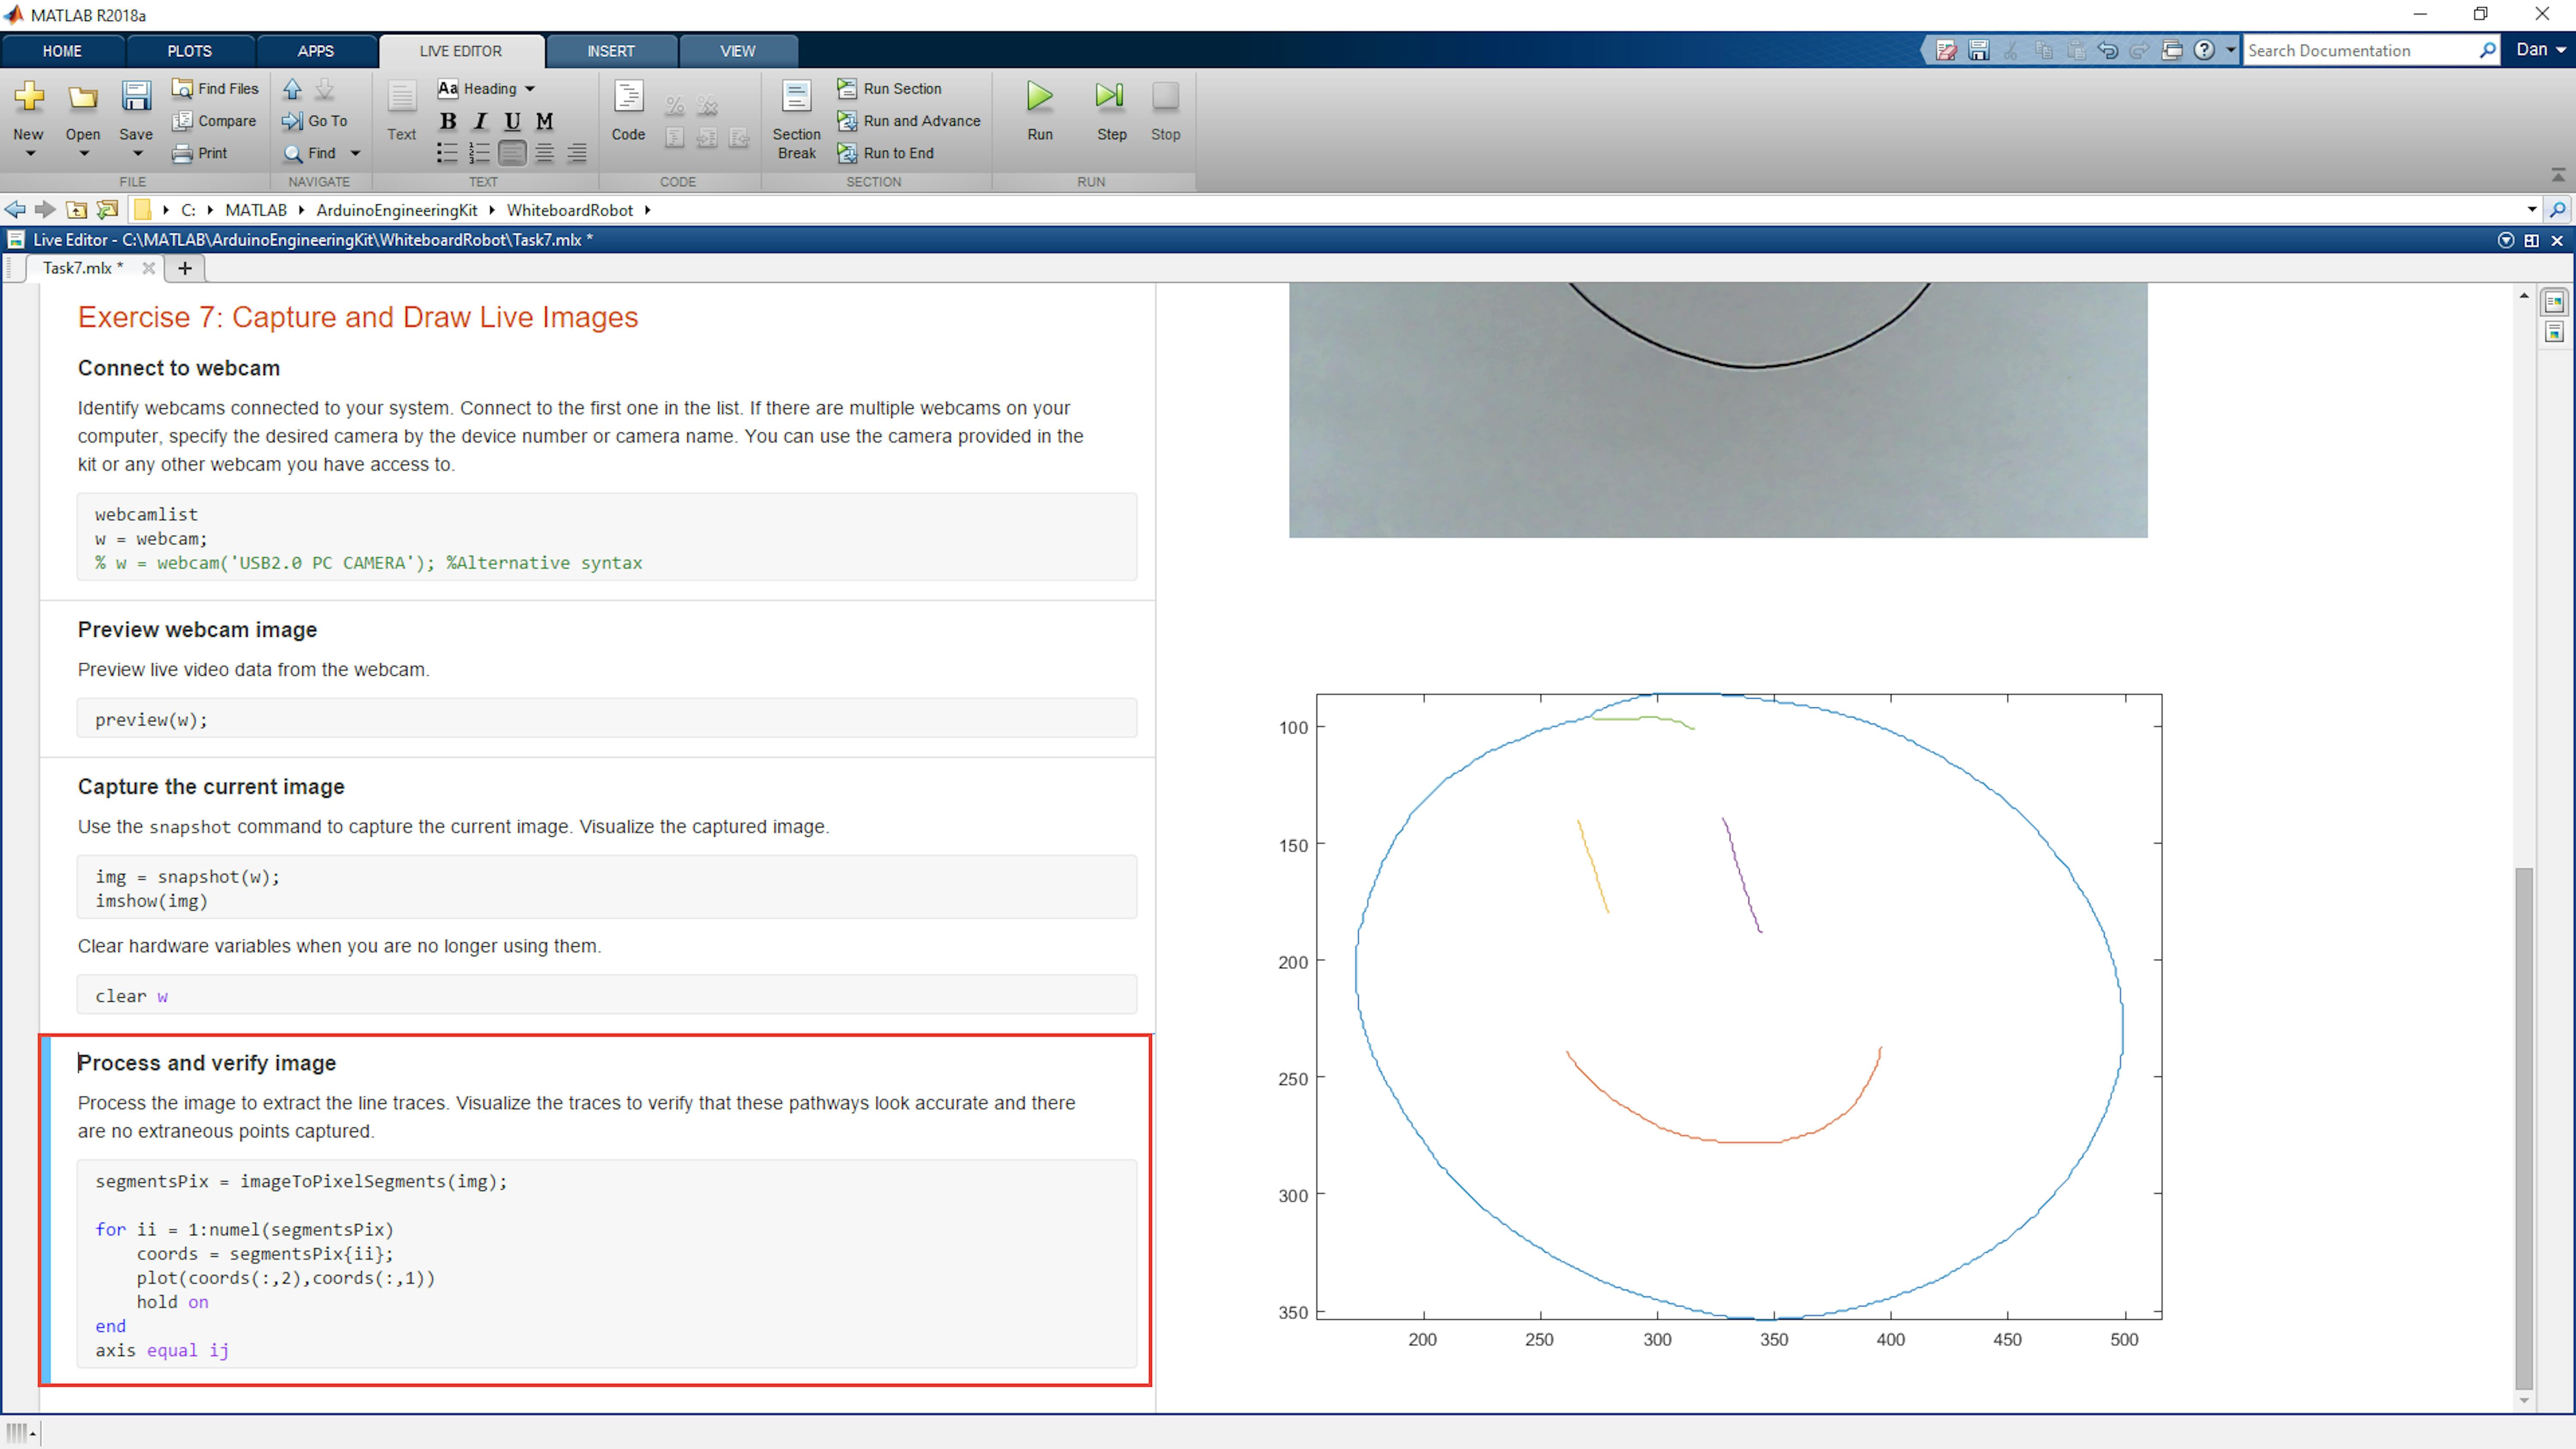Toggle Monospace formatting

coord(544,121)
